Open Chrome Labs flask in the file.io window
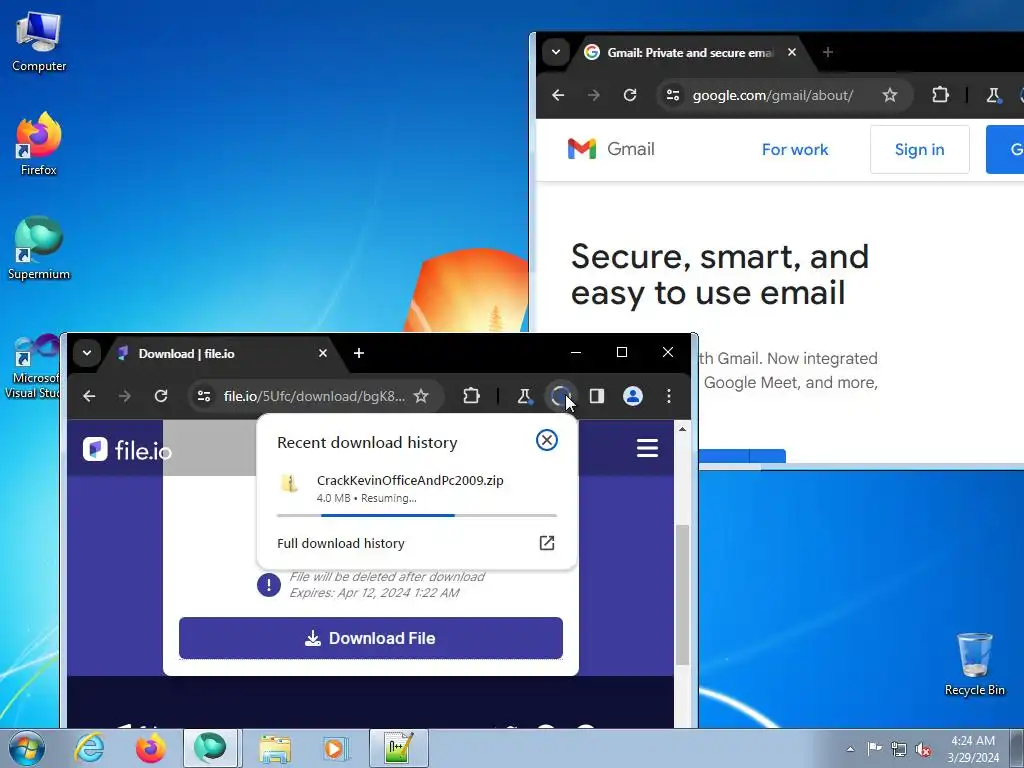Image resolution: width=1024 pixels, height=768 pixels. point(524,396)
